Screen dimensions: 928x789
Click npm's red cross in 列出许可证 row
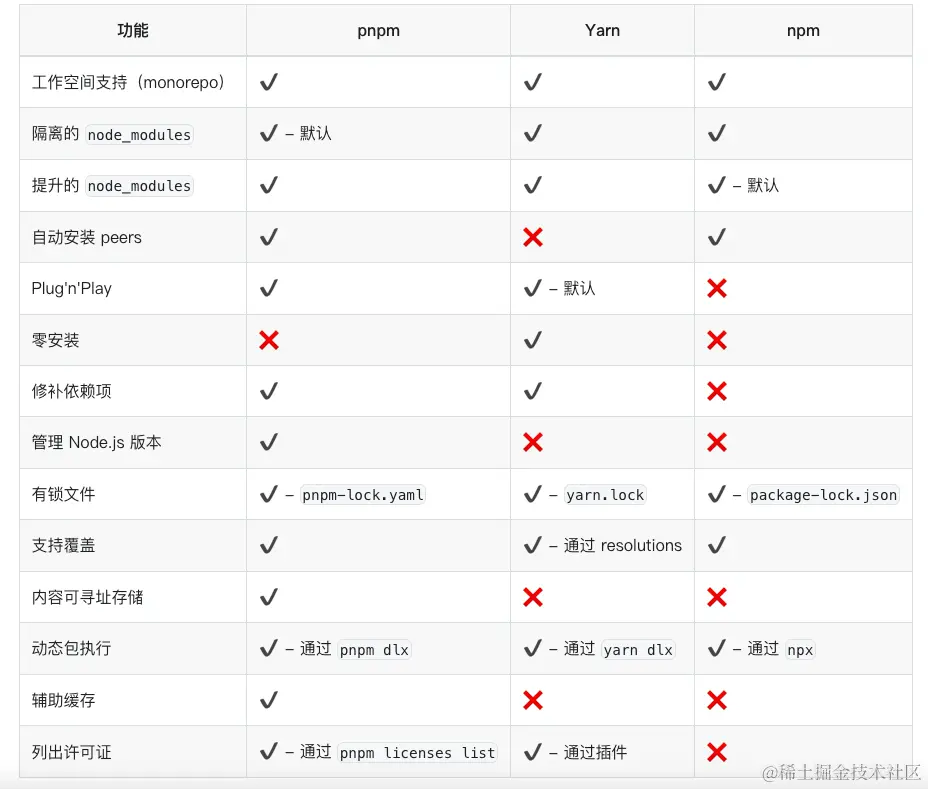point(716,752)
